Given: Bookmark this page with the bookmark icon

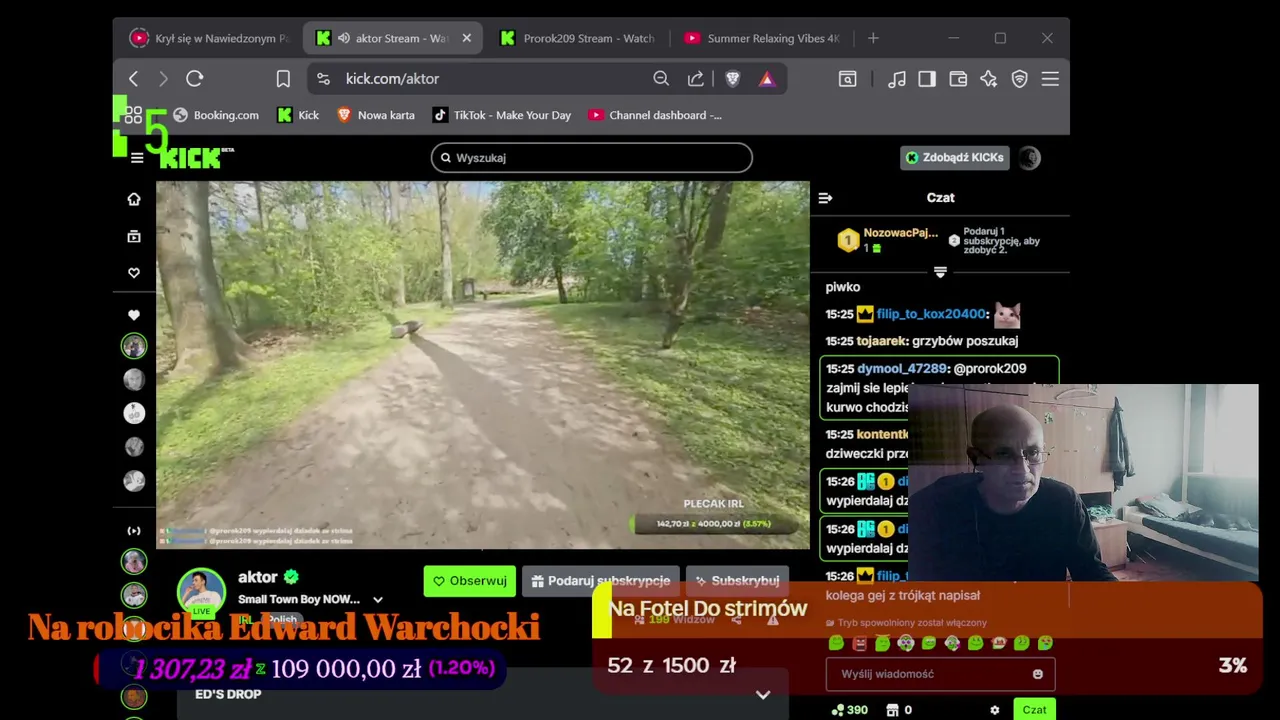Looking at the screenshot, I should 283,78.
